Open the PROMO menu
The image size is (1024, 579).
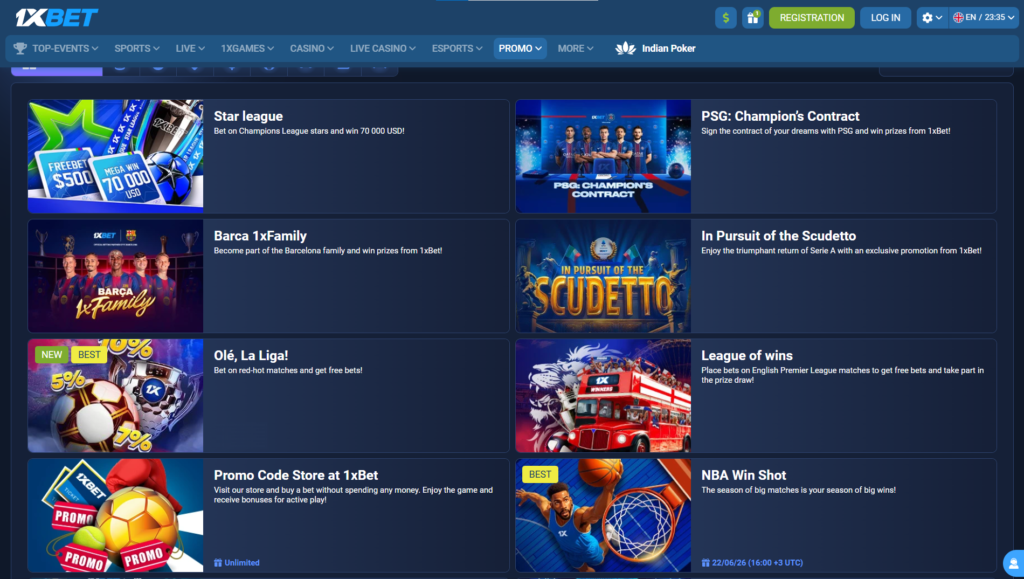tap(520, 48)
